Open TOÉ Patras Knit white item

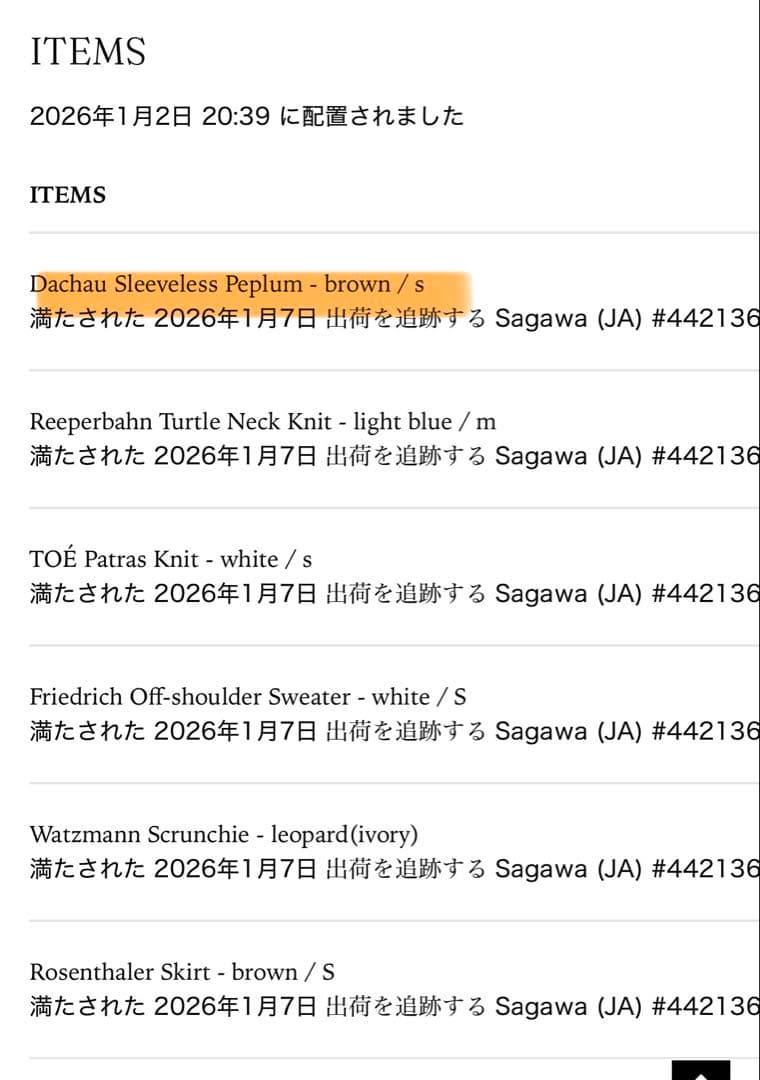(x=170, y=559)
